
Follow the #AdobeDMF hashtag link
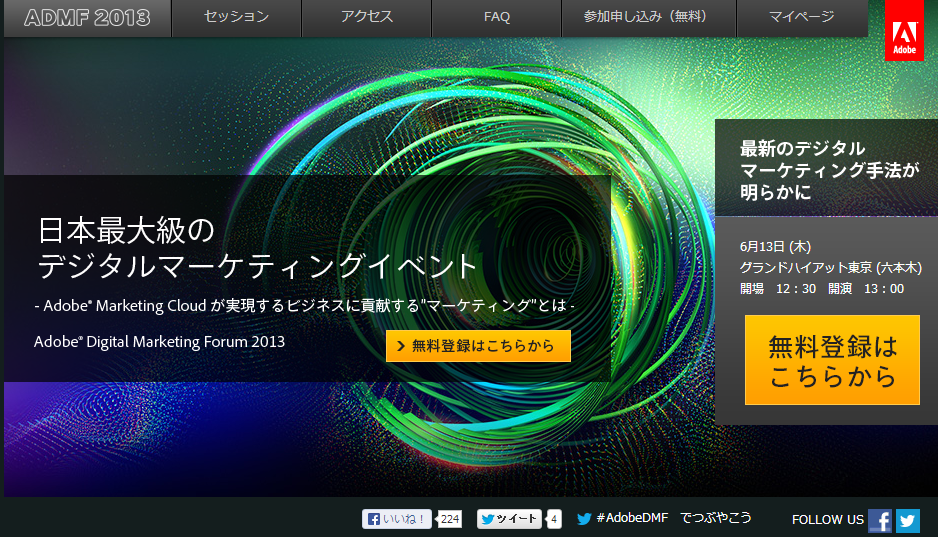(632, 518)
